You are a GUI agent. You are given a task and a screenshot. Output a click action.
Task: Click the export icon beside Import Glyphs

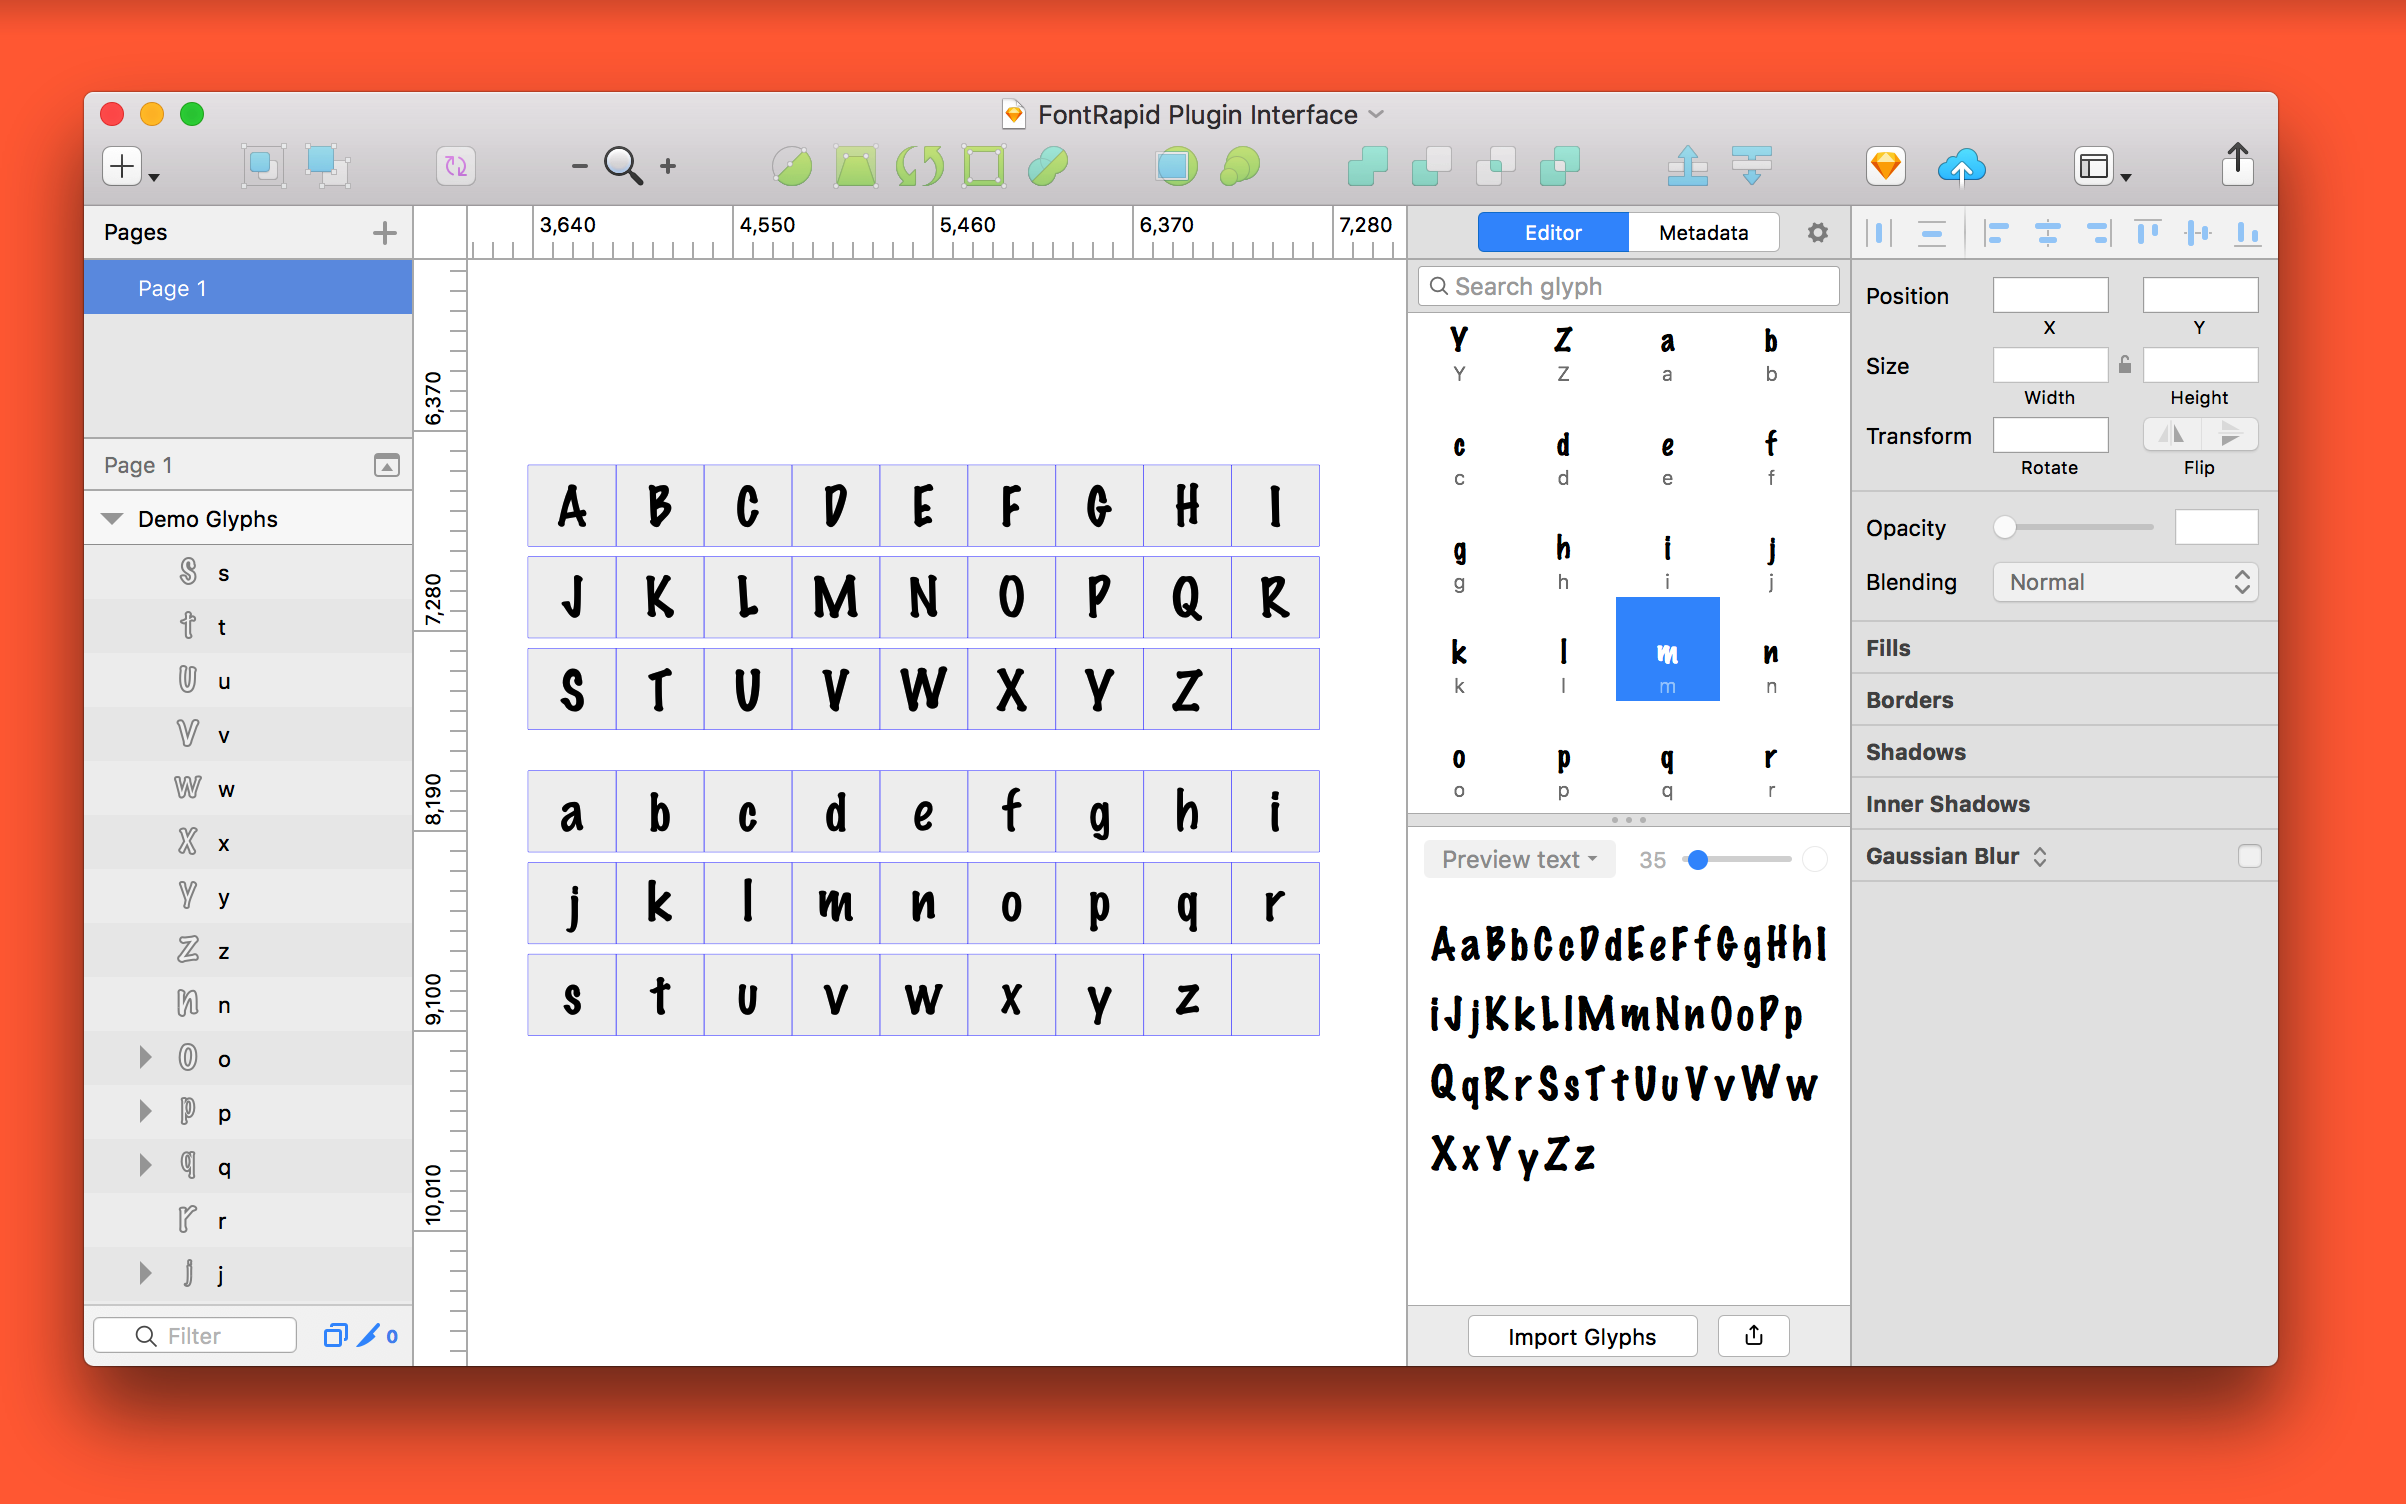pos(1753,1336)
